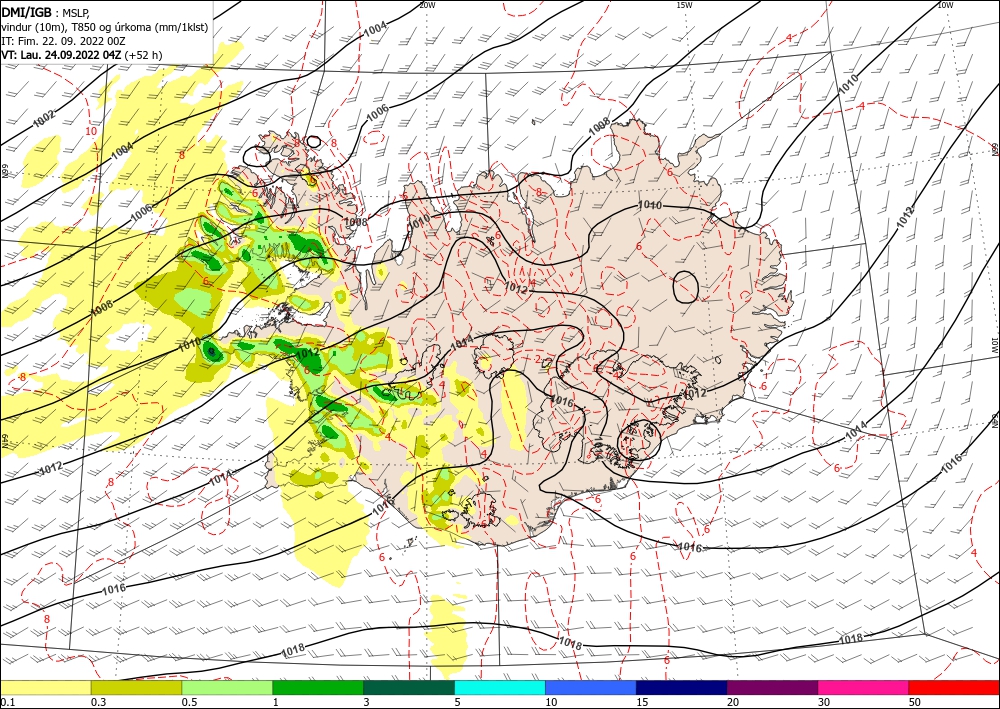Pick the light green 0.5–1 legend swatch
Image resolution: width=1000 pixels, height=709 pixels.
pyautogui.click(x=227, y=687)
